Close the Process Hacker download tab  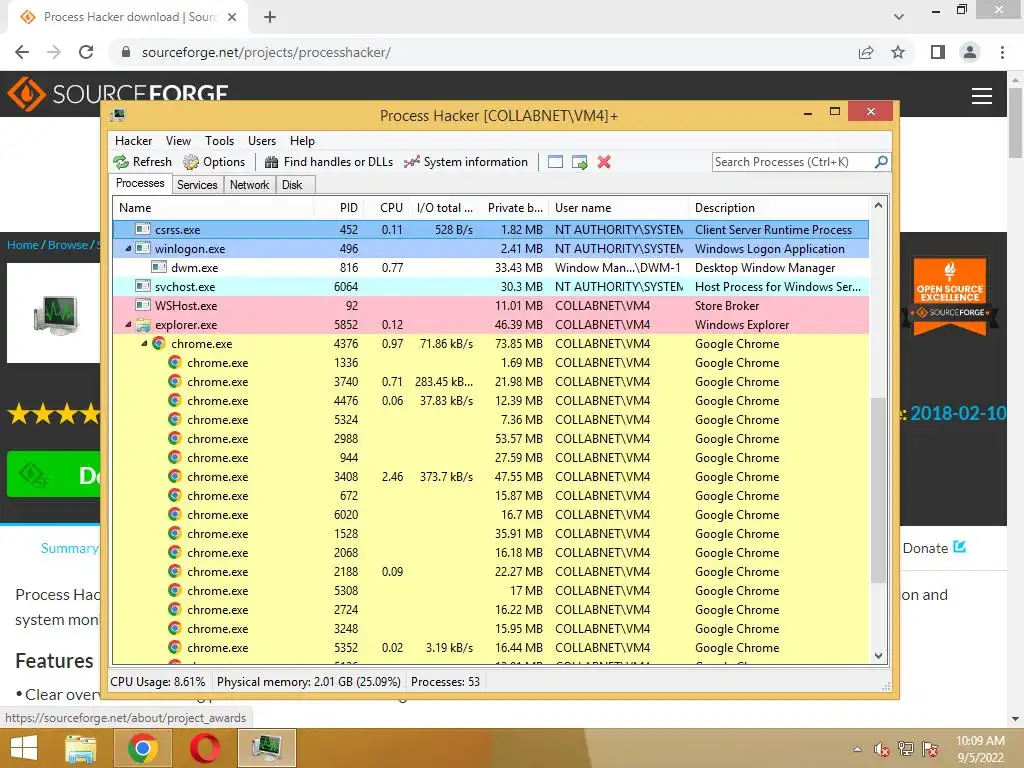(232, 17)
